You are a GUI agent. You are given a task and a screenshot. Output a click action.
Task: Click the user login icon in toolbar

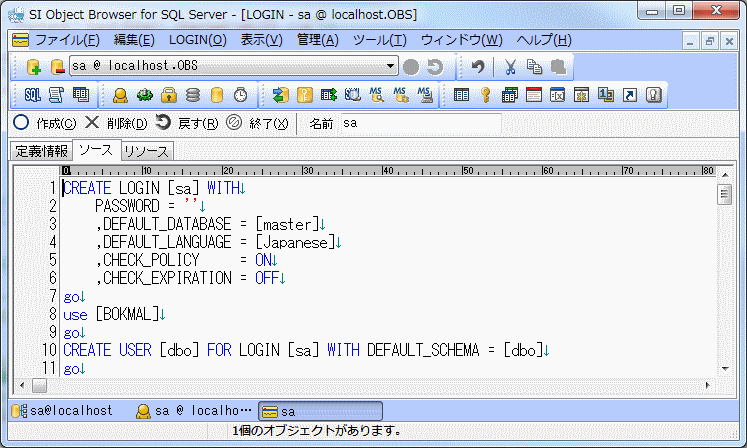click(120, 95)
